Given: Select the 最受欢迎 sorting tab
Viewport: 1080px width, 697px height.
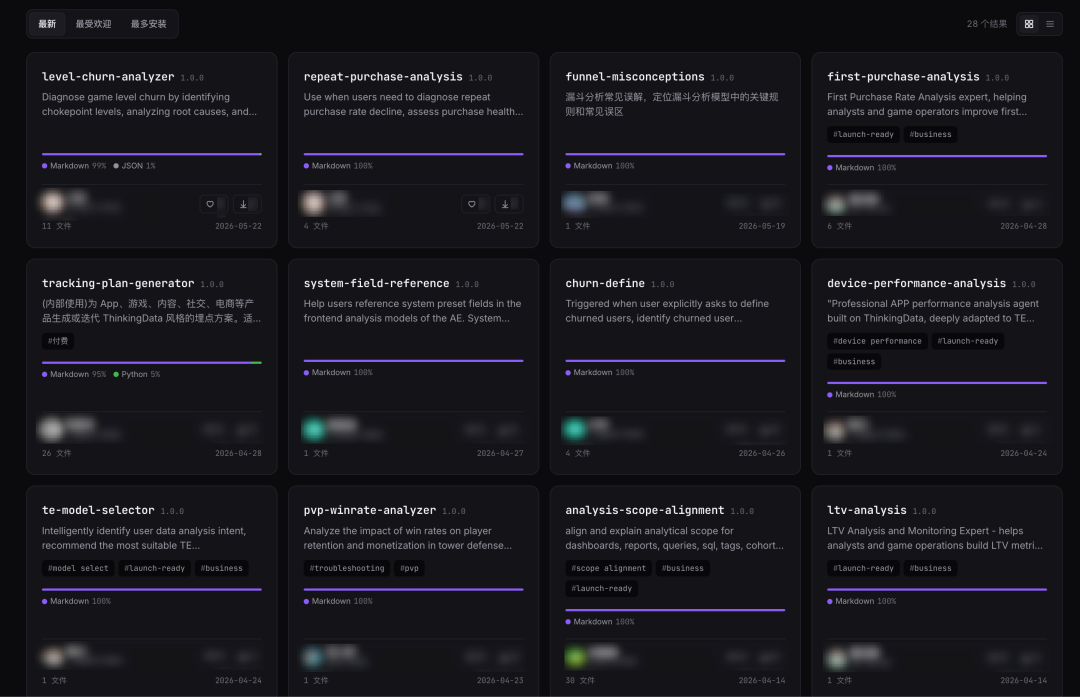Looking at the screenshot, I should pos(94,24).
